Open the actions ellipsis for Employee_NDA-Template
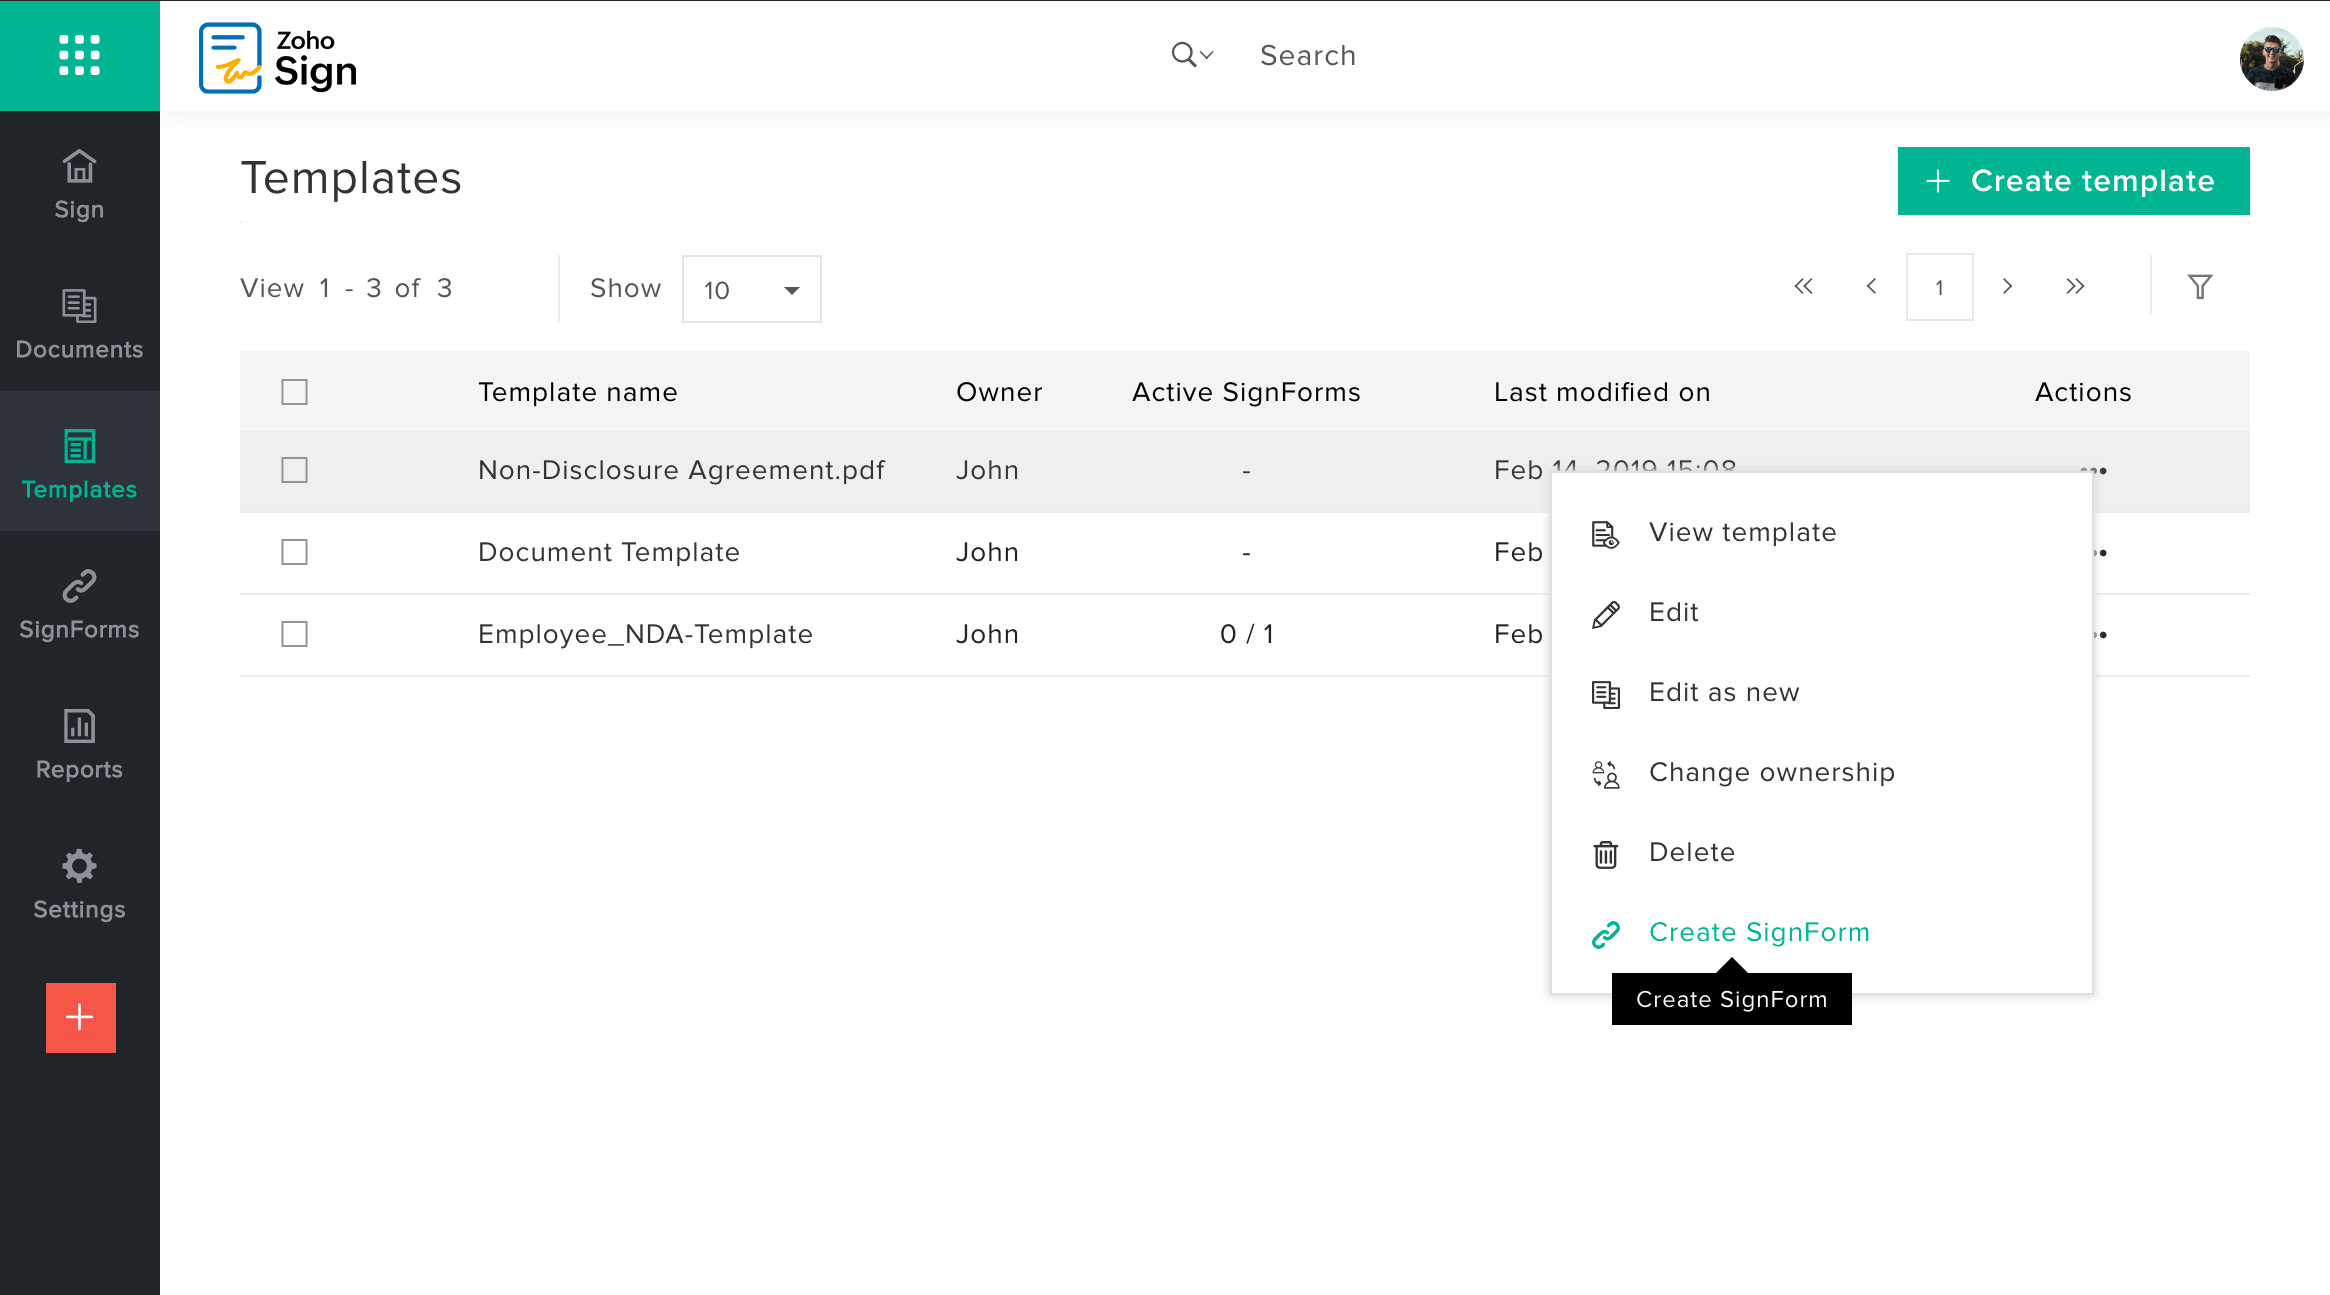2330x1295 pixels. point(2100,635)
